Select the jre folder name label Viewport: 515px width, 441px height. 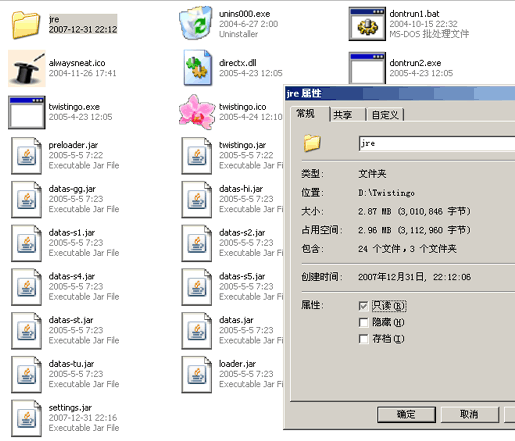click(54, 19)
